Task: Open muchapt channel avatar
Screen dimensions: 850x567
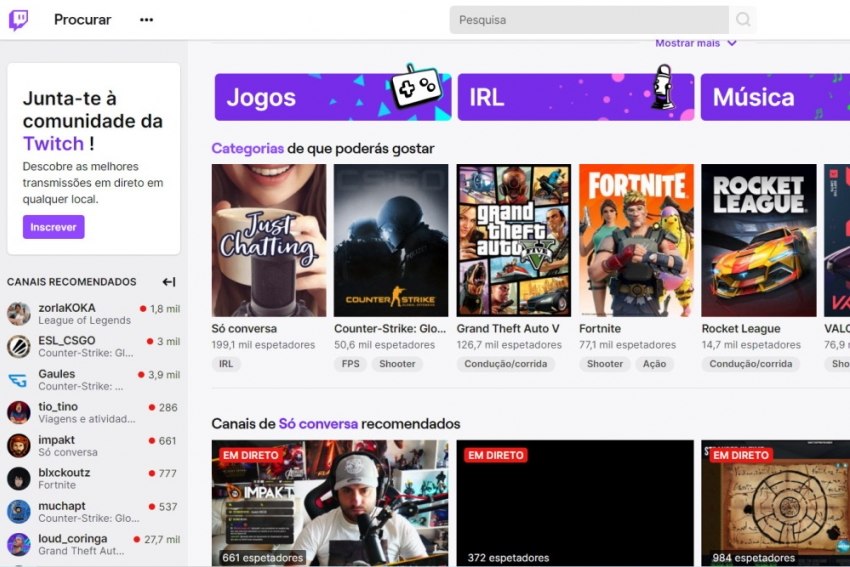Action: [18, 512]
